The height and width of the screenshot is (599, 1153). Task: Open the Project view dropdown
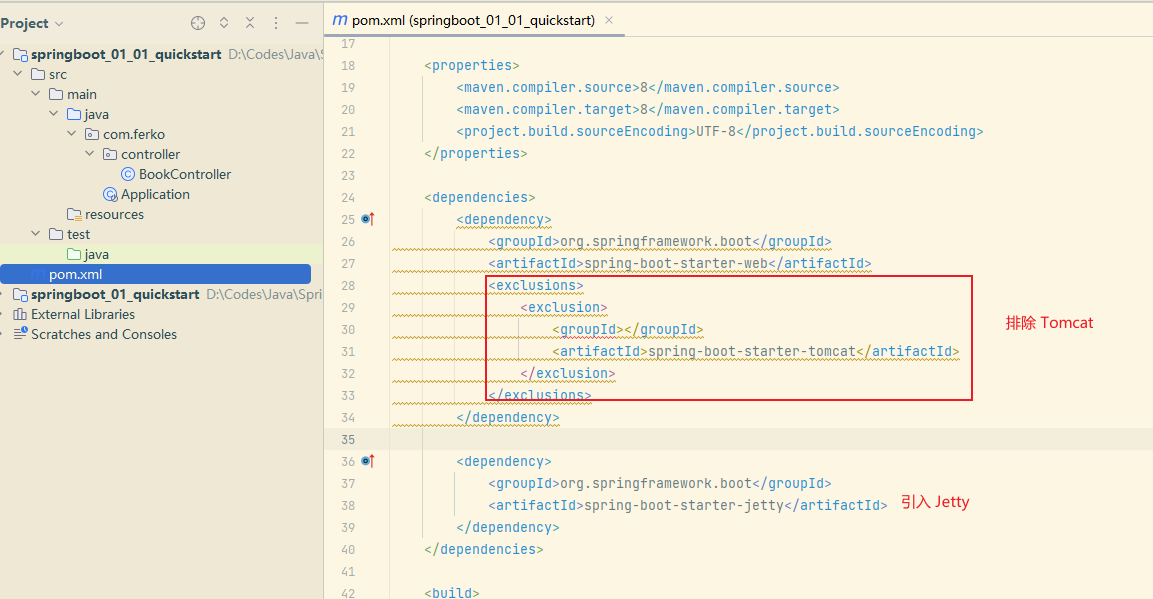pos(32,24)
